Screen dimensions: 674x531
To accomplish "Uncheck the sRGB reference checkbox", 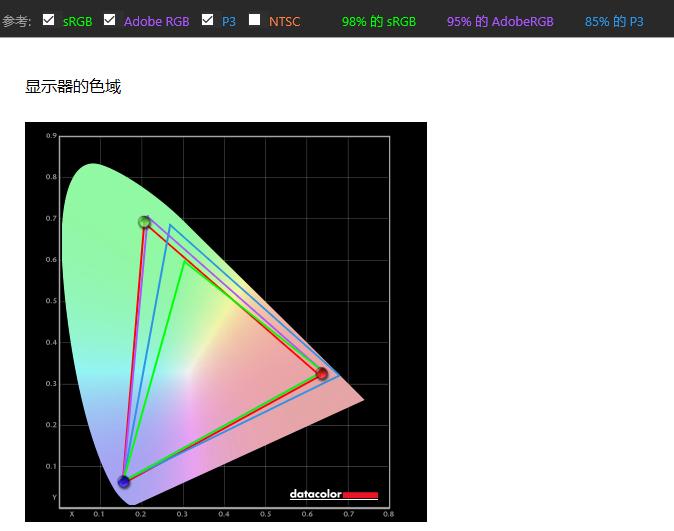I will (49, 19).
